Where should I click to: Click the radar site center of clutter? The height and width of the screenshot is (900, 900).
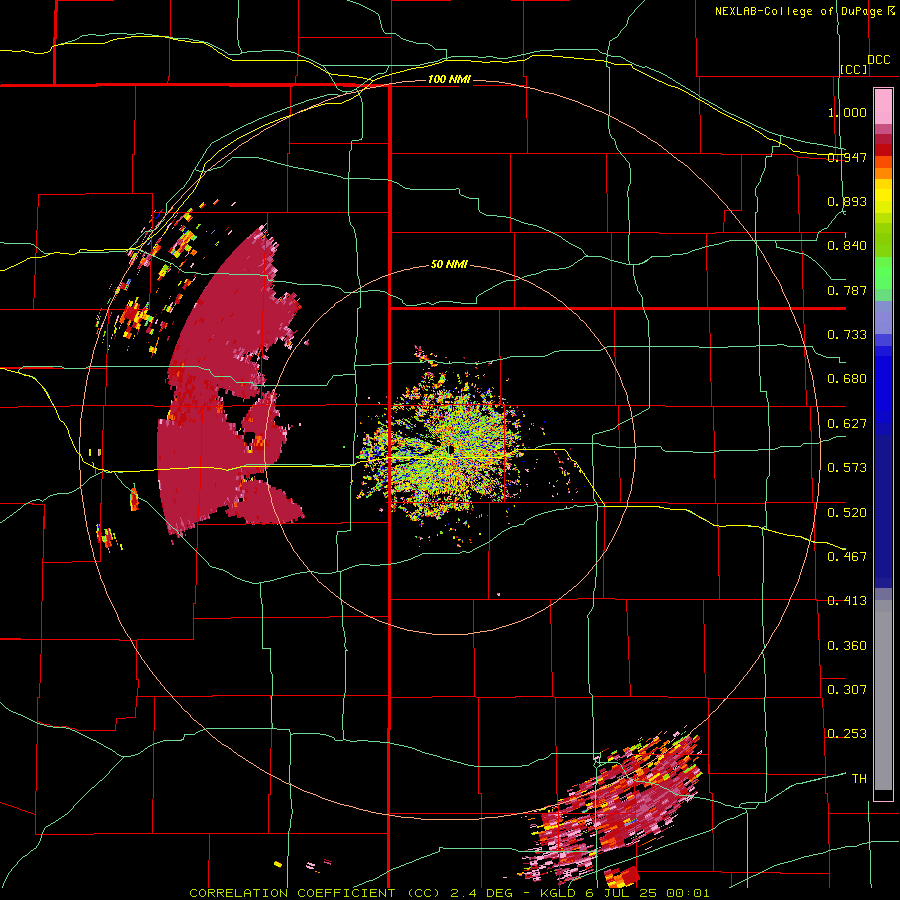pyautogui.click(x=451, y=449)
